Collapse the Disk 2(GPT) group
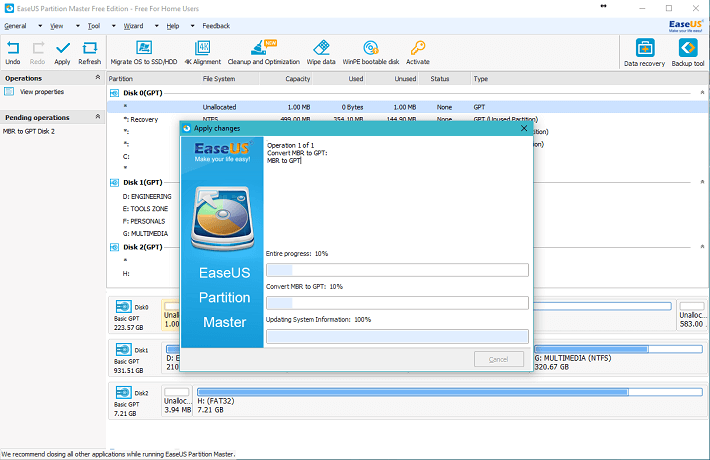The width and height of the screenshot is (710, 460). click(702, 247)
